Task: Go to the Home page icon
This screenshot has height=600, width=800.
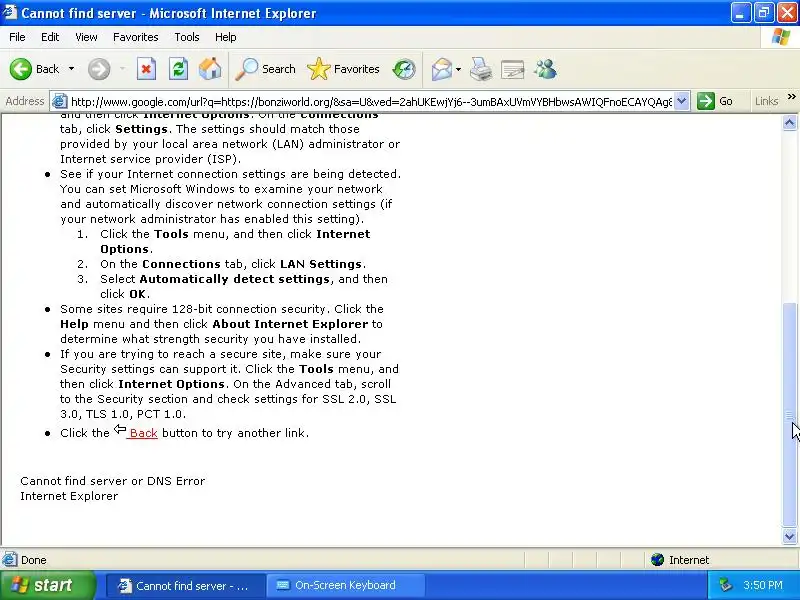Action: coord(210,69)
